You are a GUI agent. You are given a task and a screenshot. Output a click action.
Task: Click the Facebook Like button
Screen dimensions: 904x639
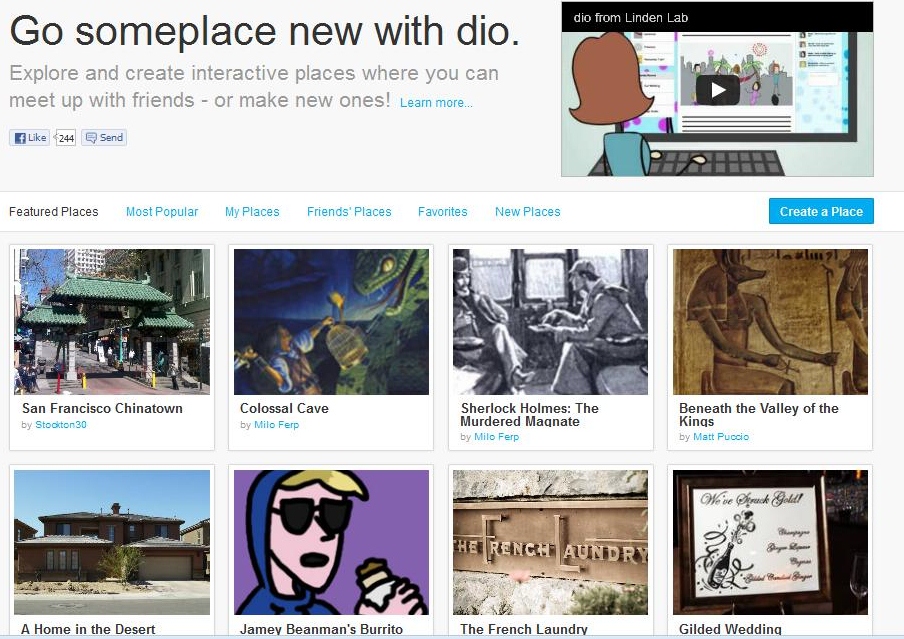(29, 138)
